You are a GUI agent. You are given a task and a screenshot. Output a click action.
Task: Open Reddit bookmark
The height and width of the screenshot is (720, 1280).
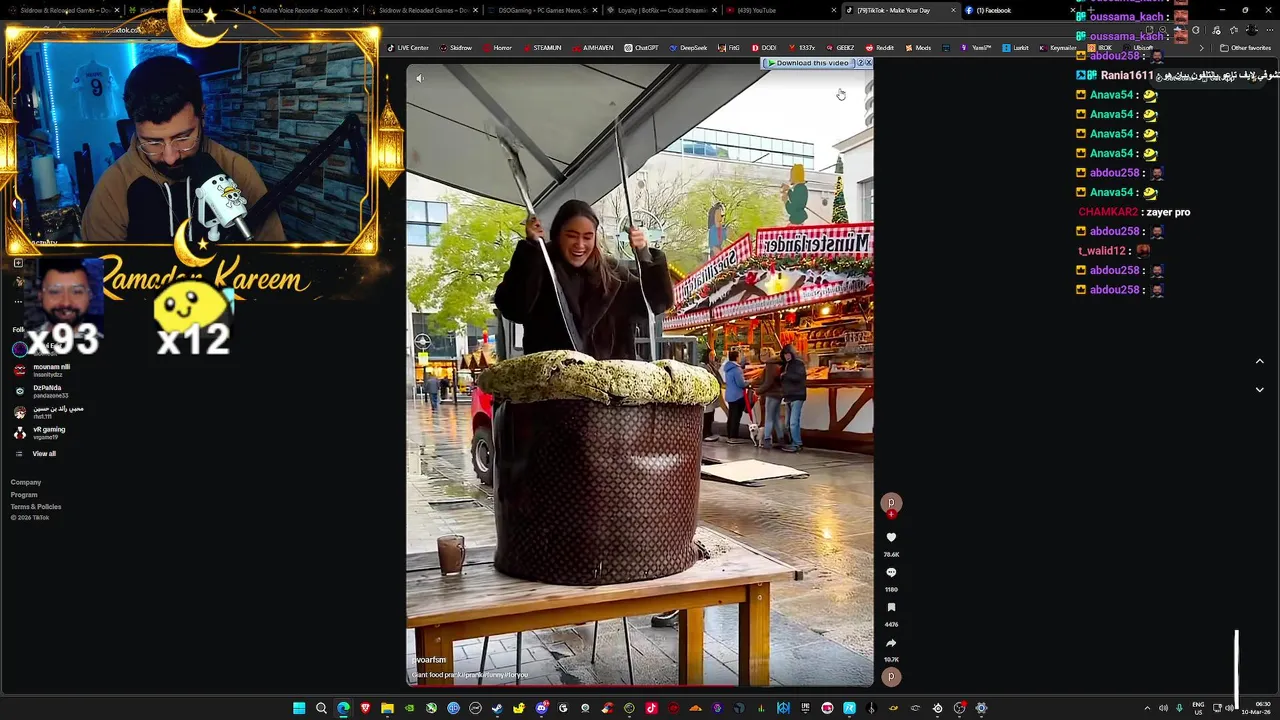pos(880,48)
